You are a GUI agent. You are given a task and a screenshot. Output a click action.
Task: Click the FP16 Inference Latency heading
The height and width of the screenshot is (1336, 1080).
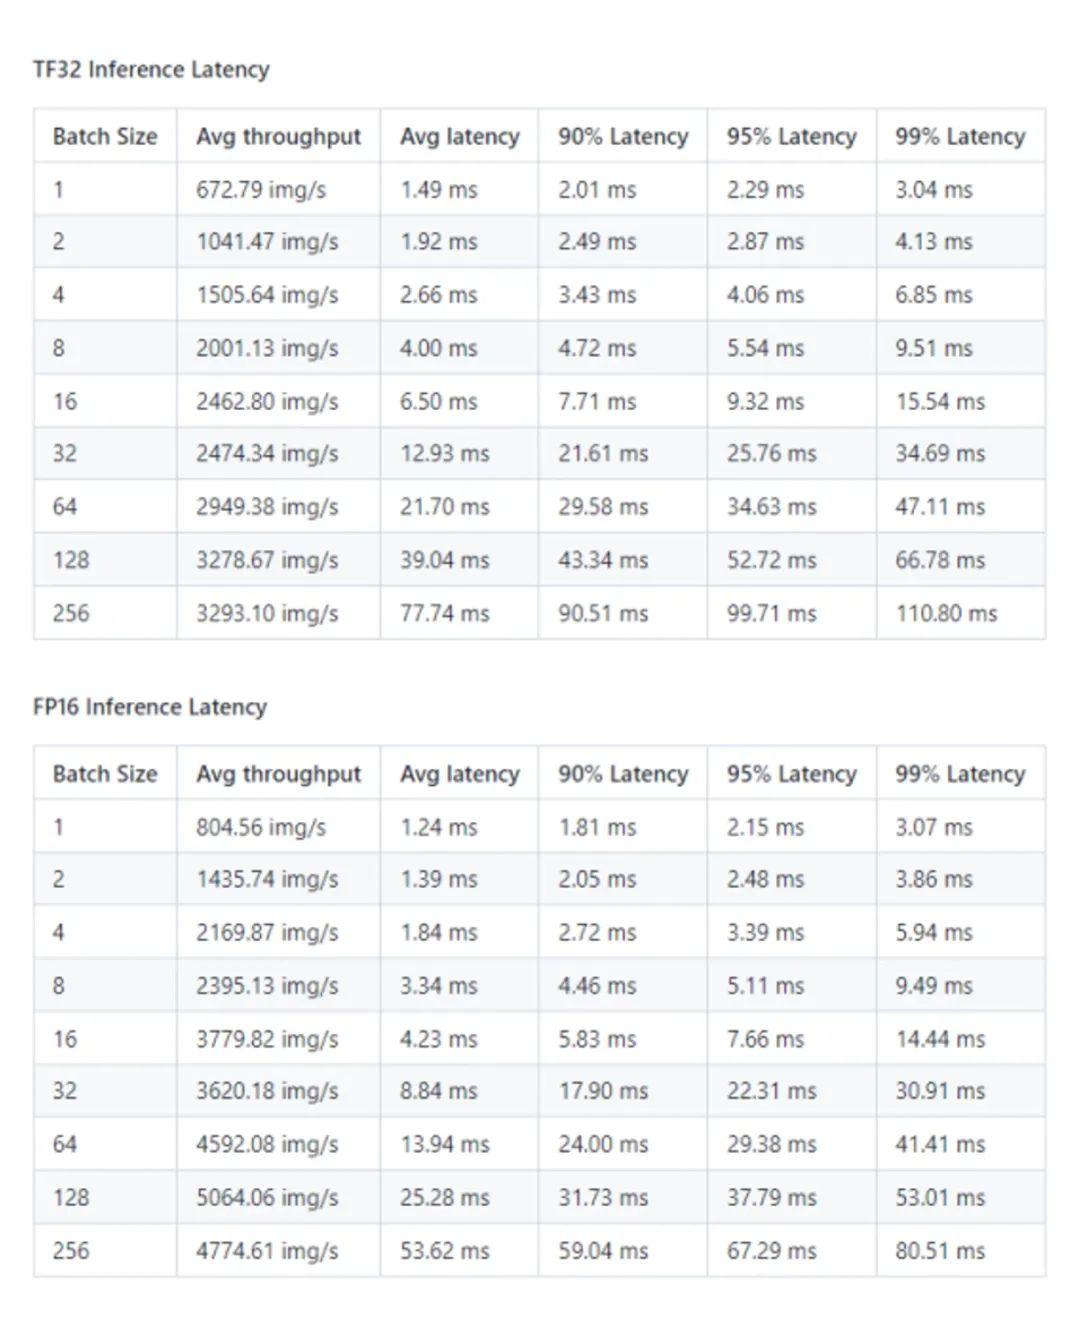[150, 707]
